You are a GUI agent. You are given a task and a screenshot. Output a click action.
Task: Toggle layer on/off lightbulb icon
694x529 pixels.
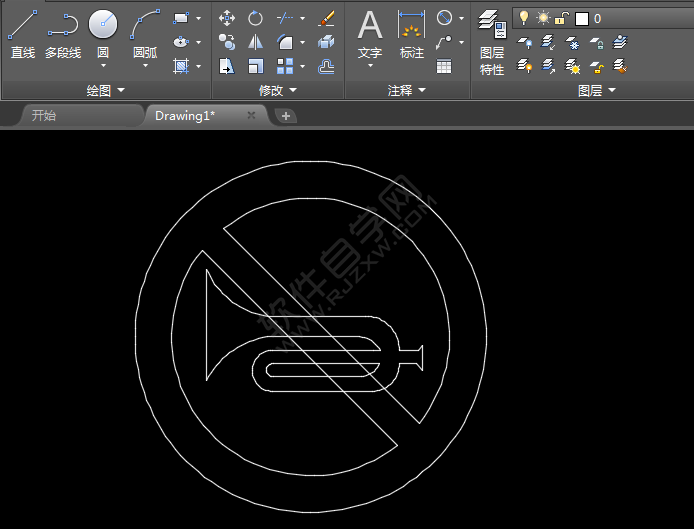[523, 17]
